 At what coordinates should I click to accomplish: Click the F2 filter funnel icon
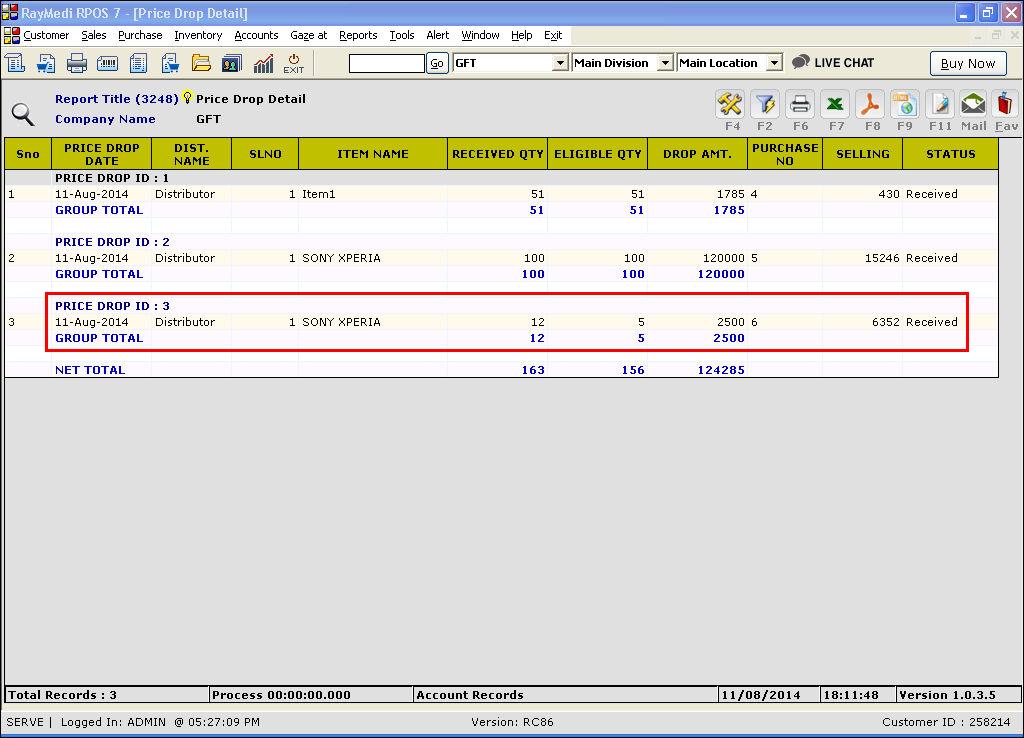point(765,104)
